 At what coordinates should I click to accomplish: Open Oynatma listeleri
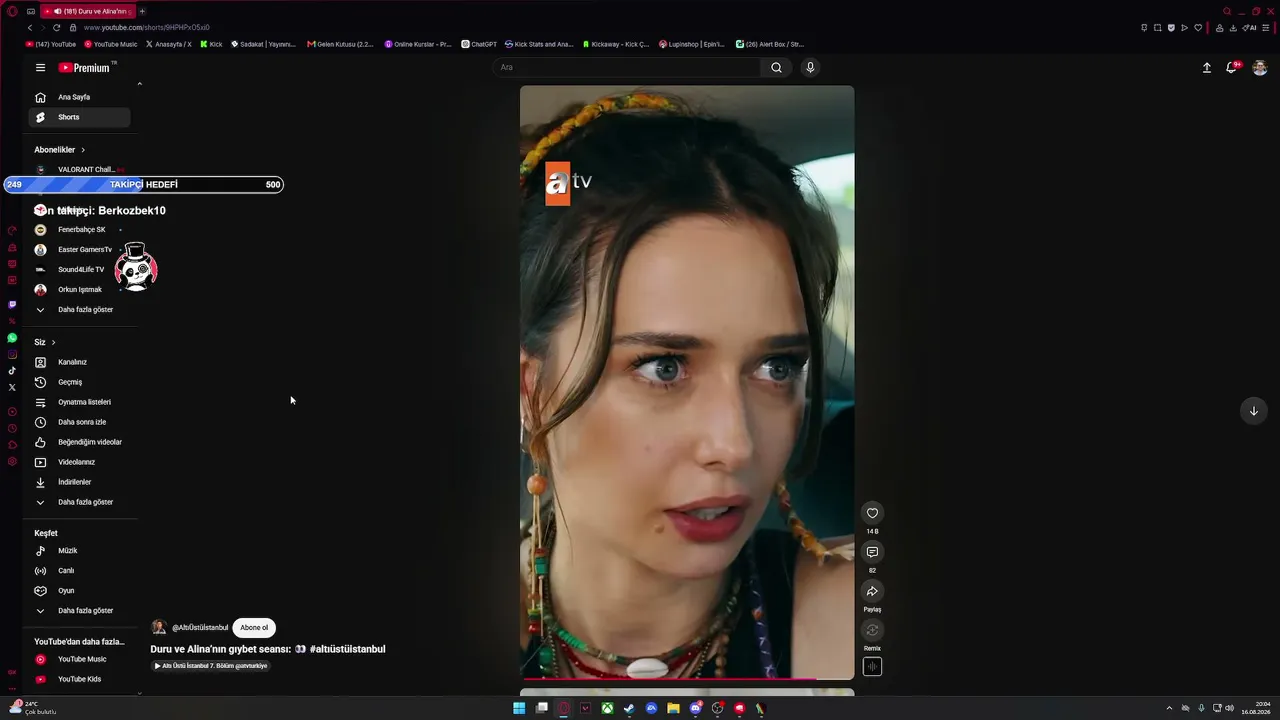(x=80, y=402)
